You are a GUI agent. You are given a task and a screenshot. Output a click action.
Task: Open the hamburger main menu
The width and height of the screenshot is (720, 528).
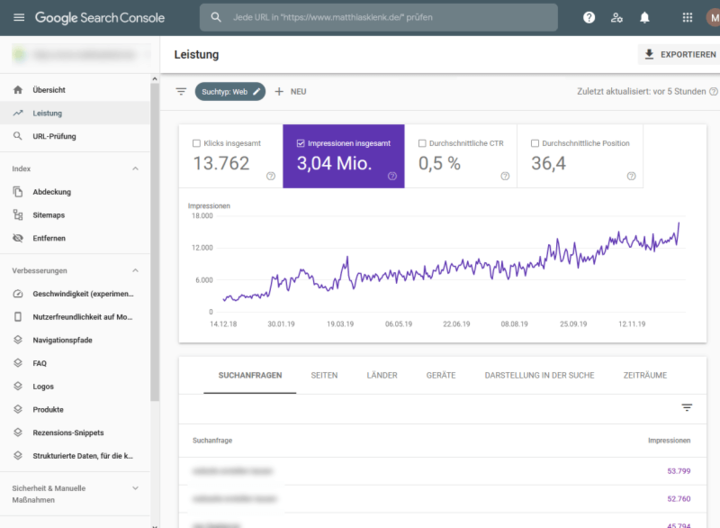[19, 17]
